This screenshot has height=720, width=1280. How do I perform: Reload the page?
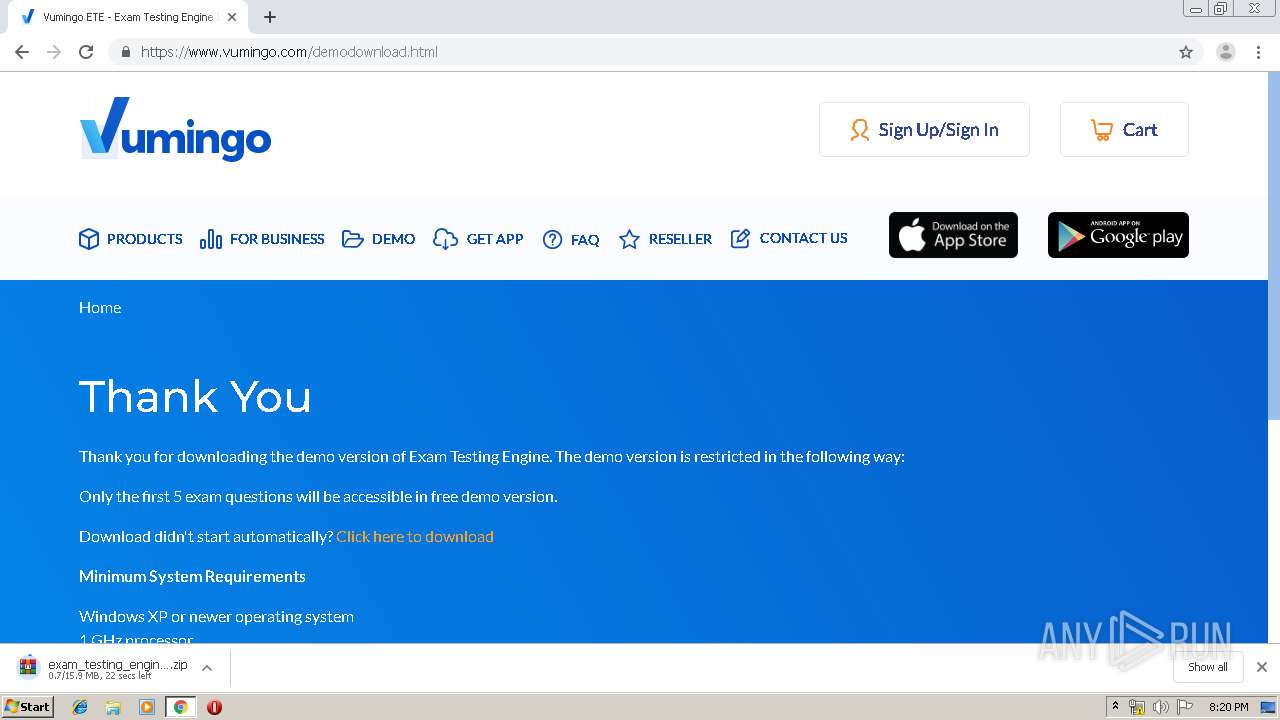86,52
